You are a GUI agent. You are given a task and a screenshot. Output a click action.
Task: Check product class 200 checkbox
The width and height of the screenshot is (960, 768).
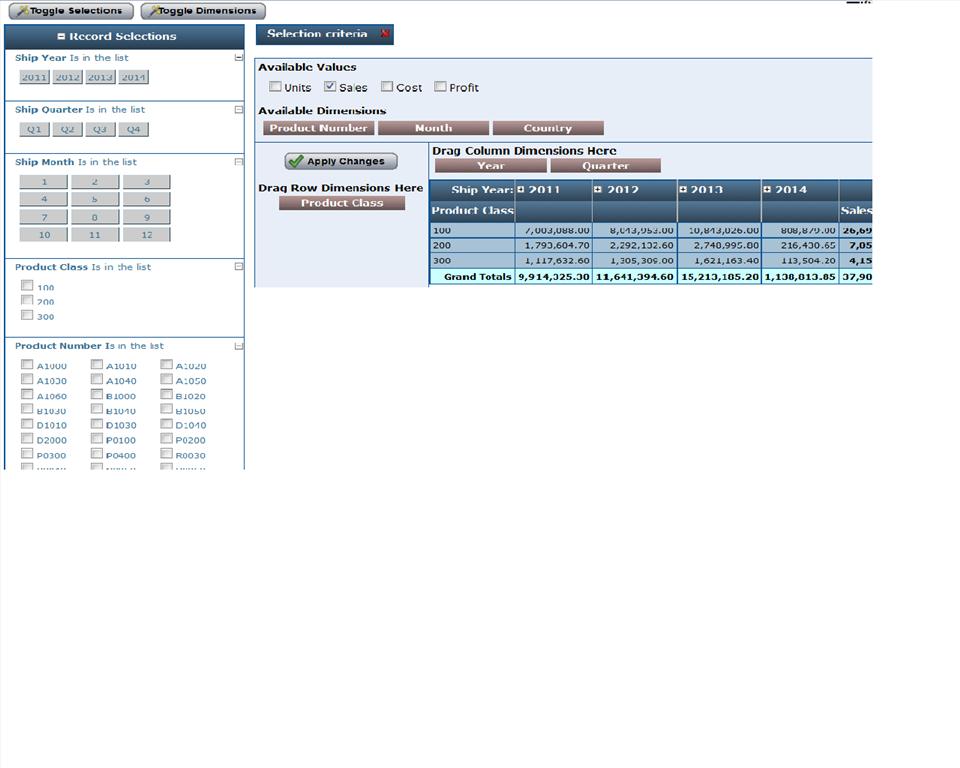(27, 300)
